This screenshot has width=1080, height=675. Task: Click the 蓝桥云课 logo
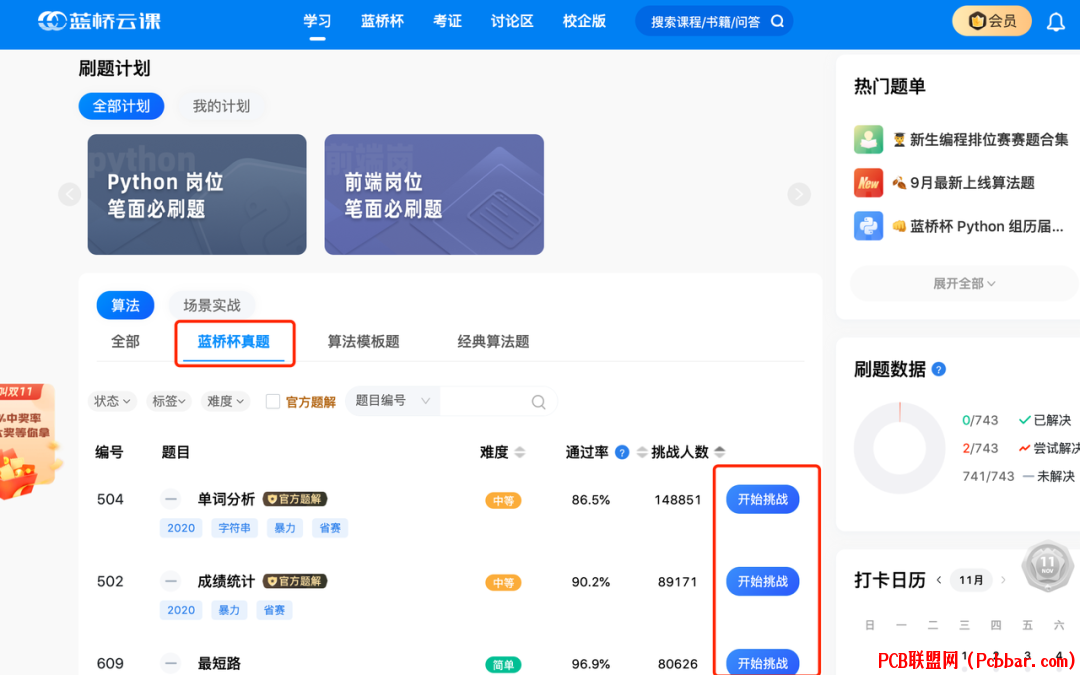99,21
